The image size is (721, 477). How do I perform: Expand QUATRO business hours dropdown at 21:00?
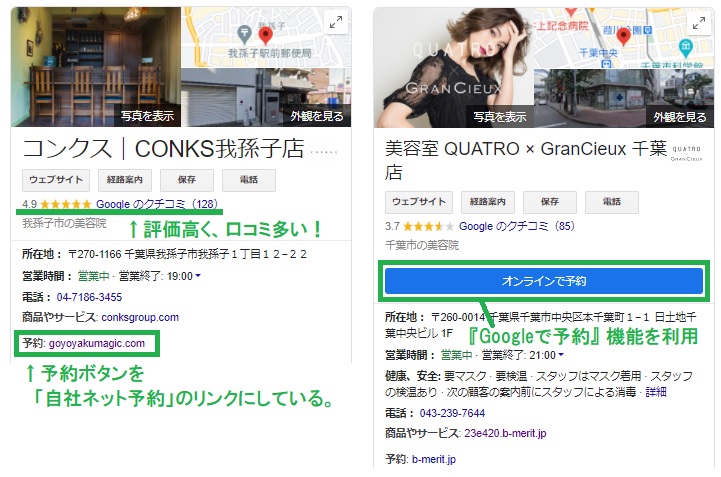(561, 355)
